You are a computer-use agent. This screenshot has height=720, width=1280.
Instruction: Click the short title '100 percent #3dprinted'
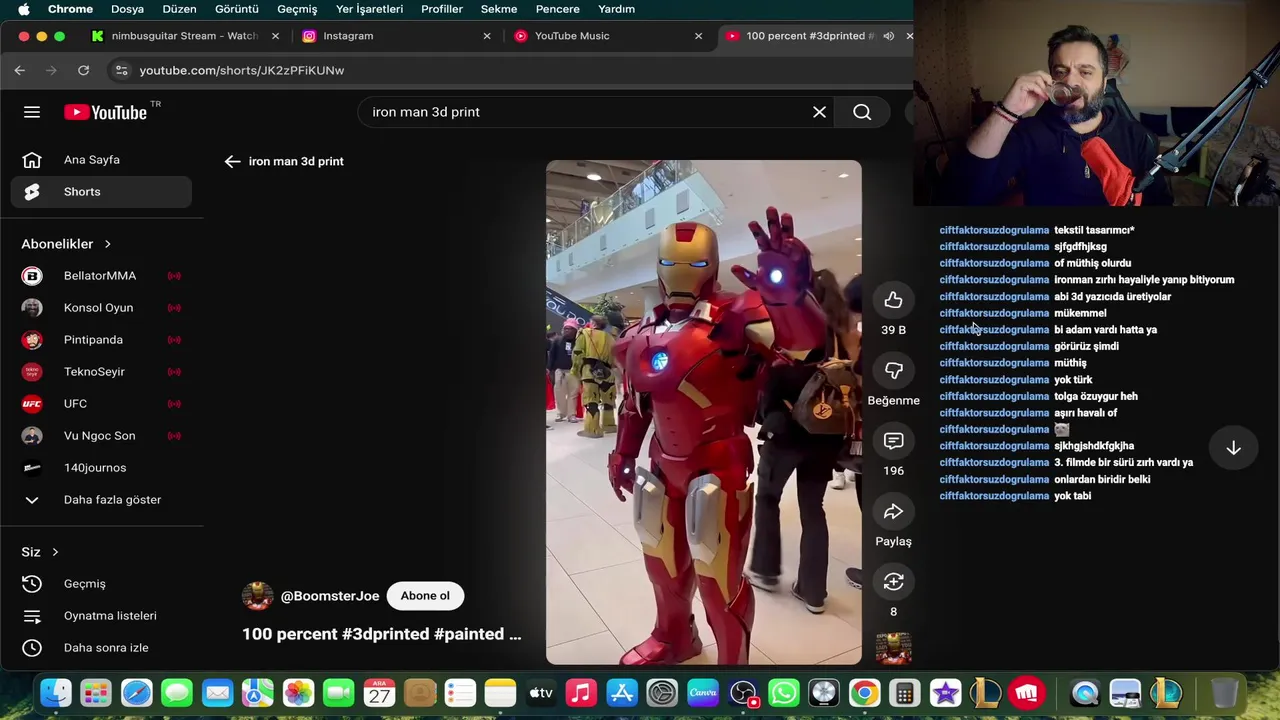(382, 634)
